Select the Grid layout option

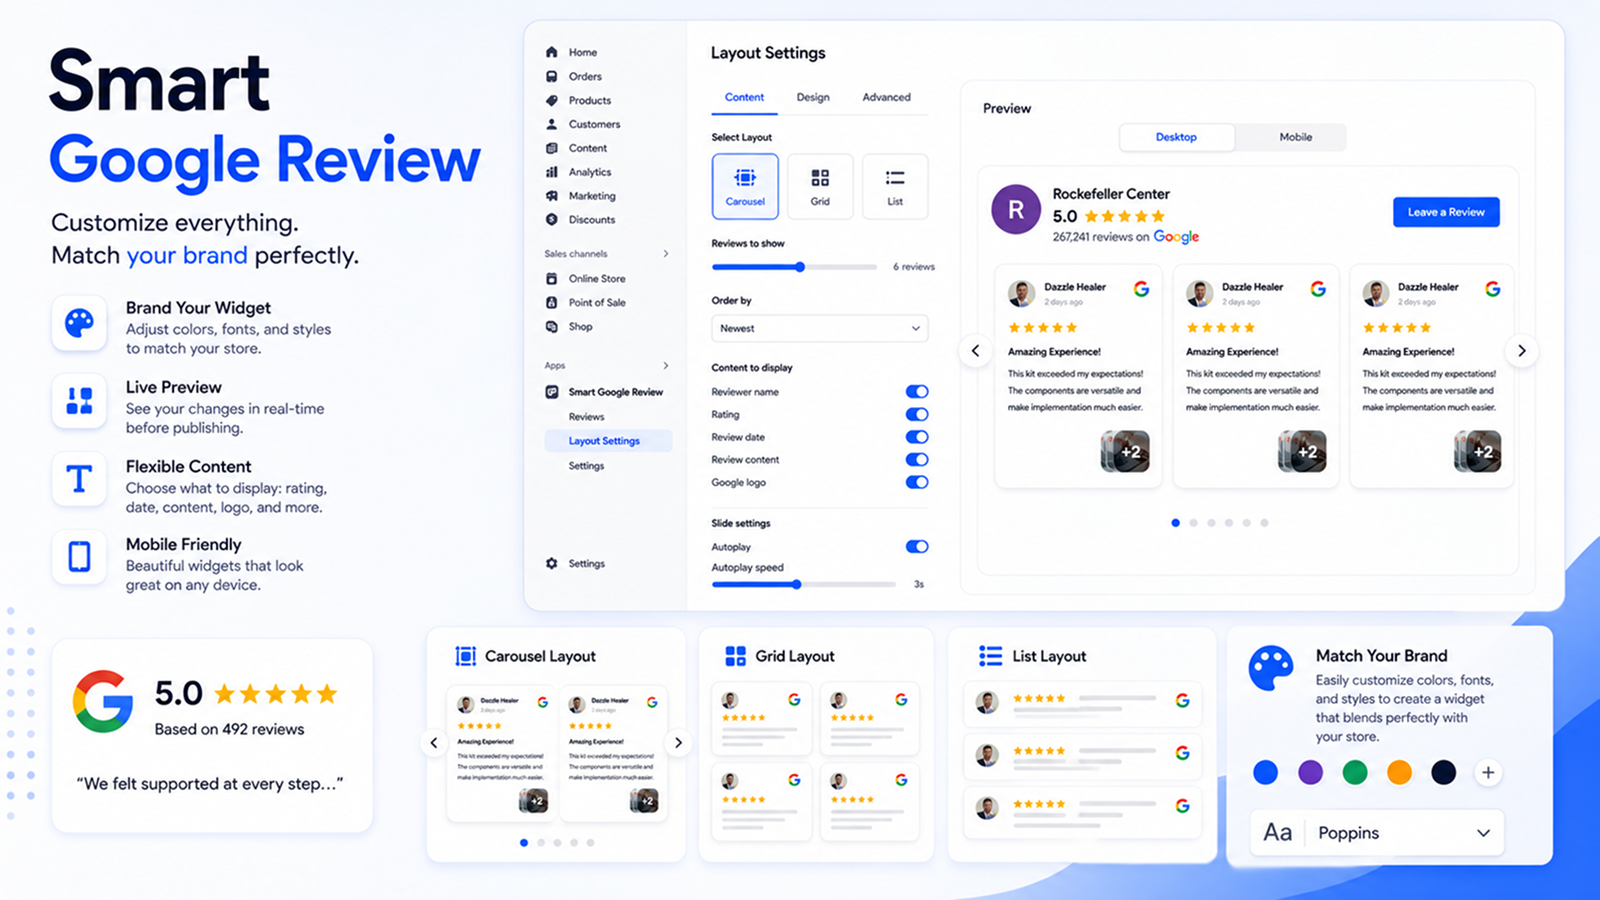(x=820, y=186)
